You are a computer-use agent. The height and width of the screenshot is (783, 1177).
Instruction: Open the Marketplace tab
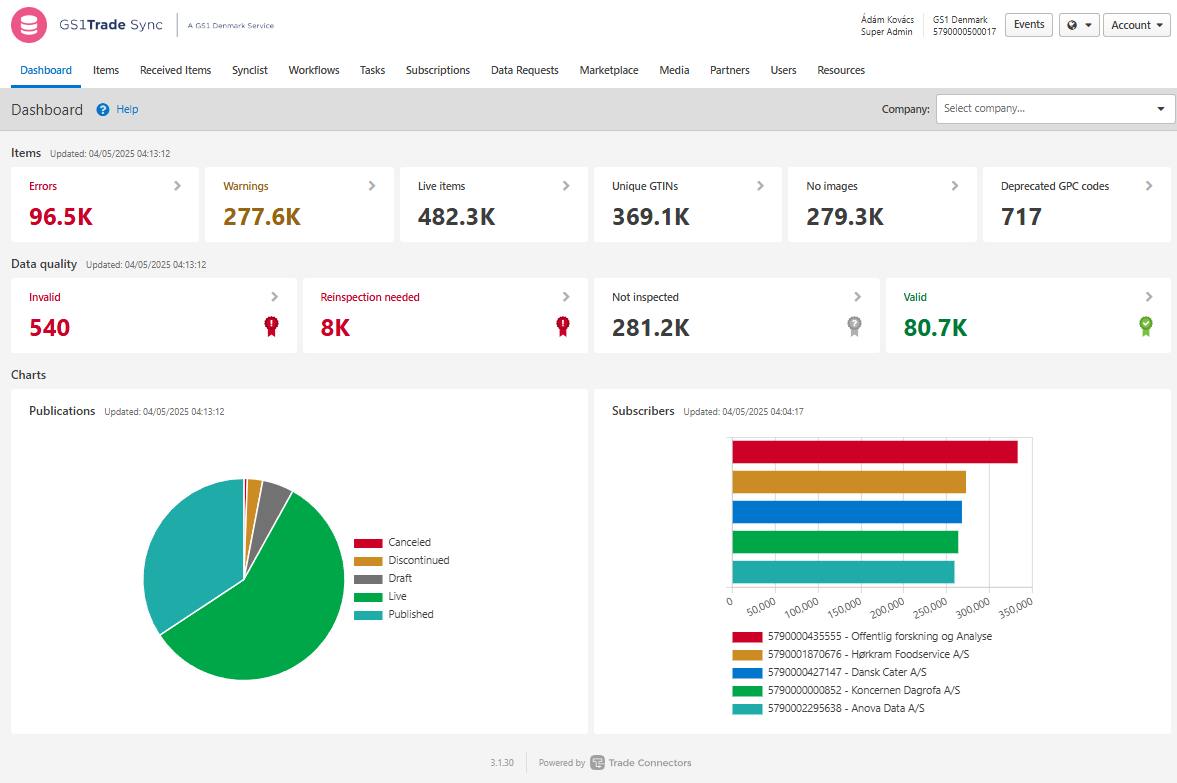(609, 70)
